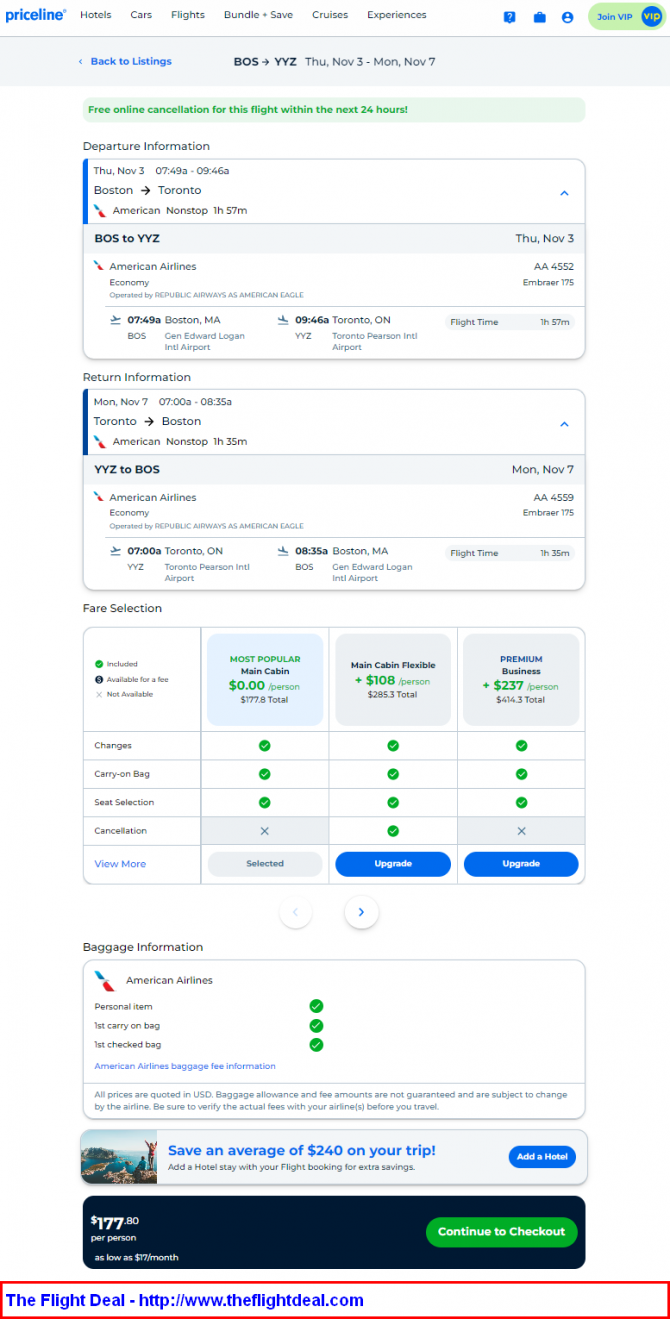Open the Cruises menu item
670x1319 pixels.
[x=330, y=15]
